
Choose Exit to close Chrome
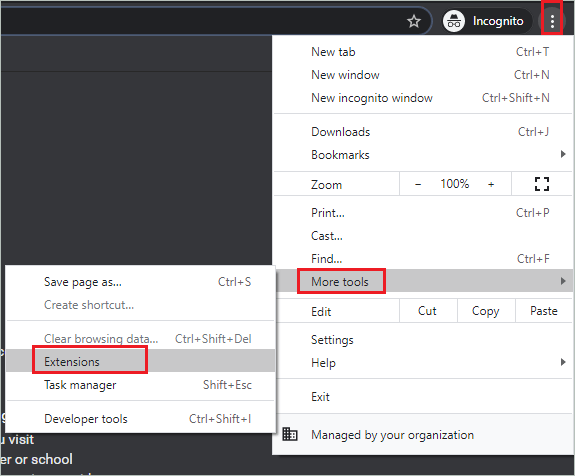pyautogui.click(x=423, y=397)
